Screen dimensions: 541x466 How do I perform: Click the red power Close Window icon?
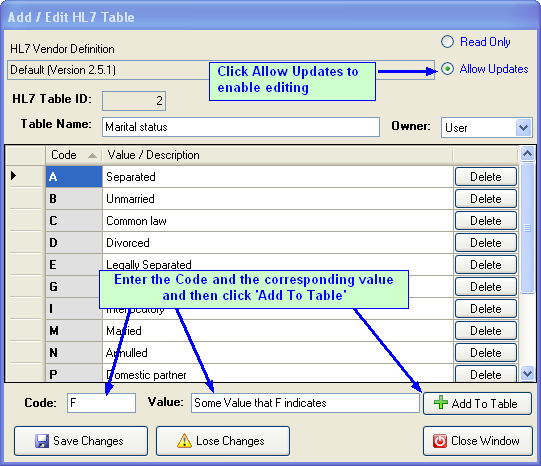click(440, 441)
